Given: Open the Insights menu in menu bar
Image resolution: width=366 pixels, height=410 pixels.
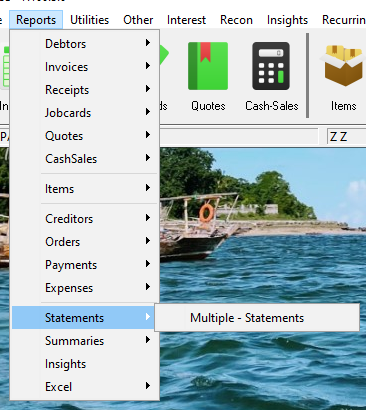Looking at the screenshot, I should [x=287, y=20].
